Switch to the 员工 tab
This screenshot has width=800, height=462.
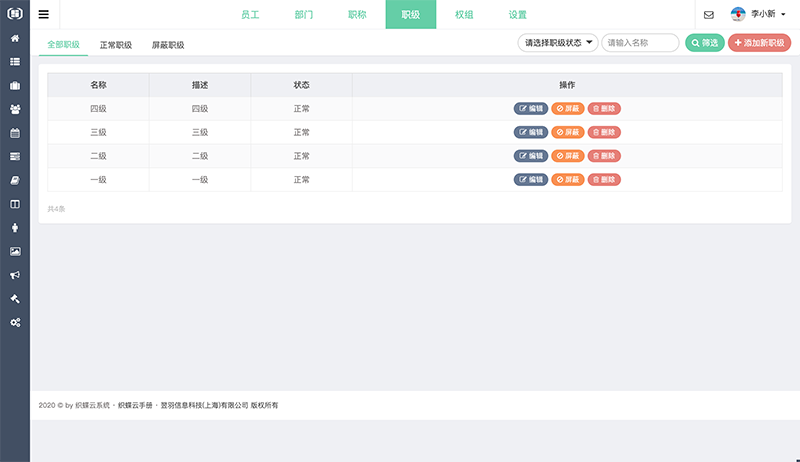pyautogui.click(x=250, y=15)
